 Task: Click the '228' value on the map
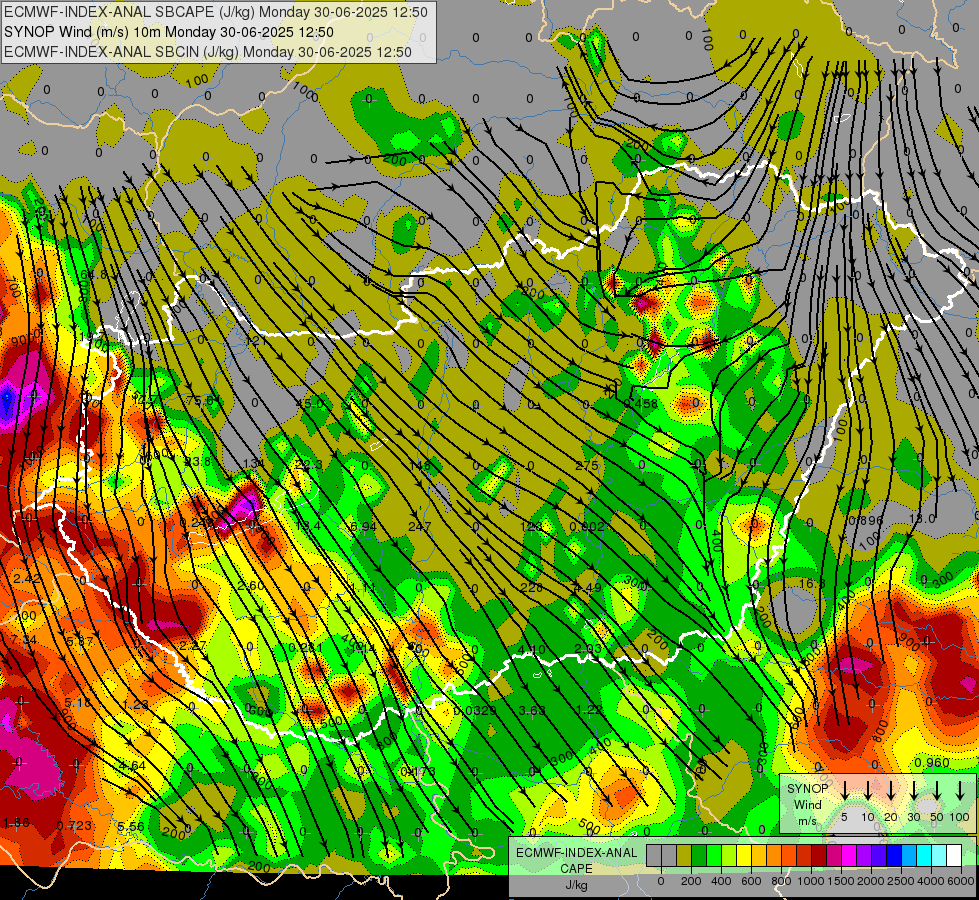coord(531,587)
